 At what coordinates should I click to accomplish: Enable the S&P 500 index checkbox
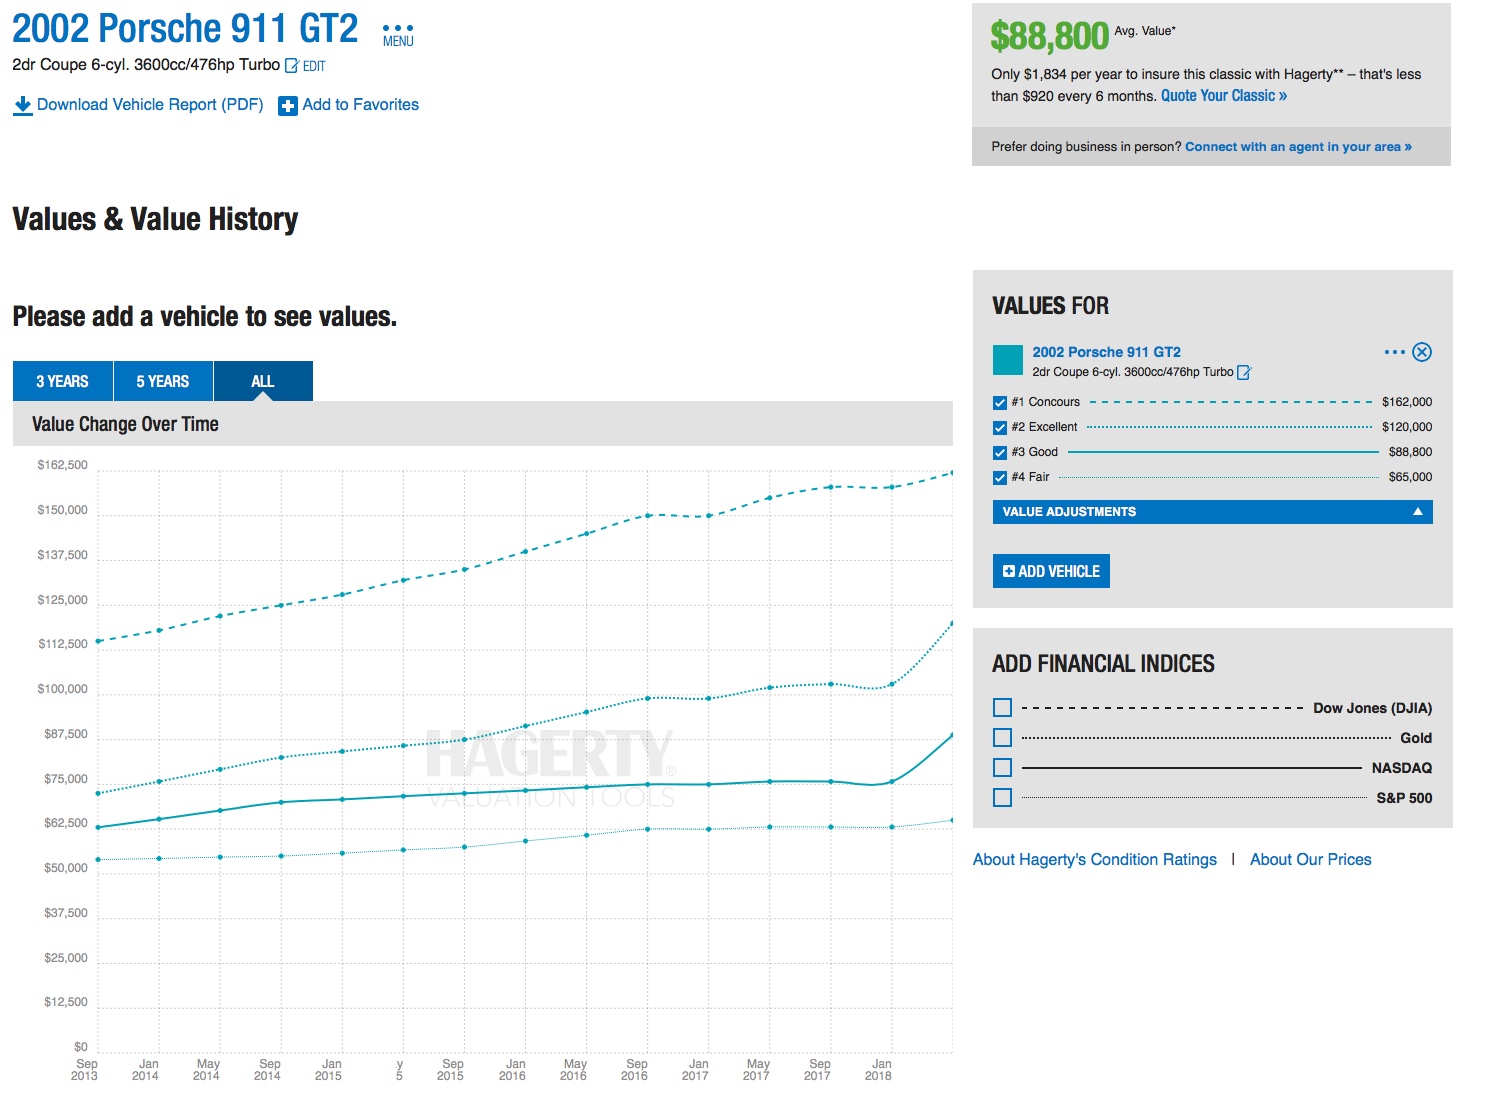1002,798
